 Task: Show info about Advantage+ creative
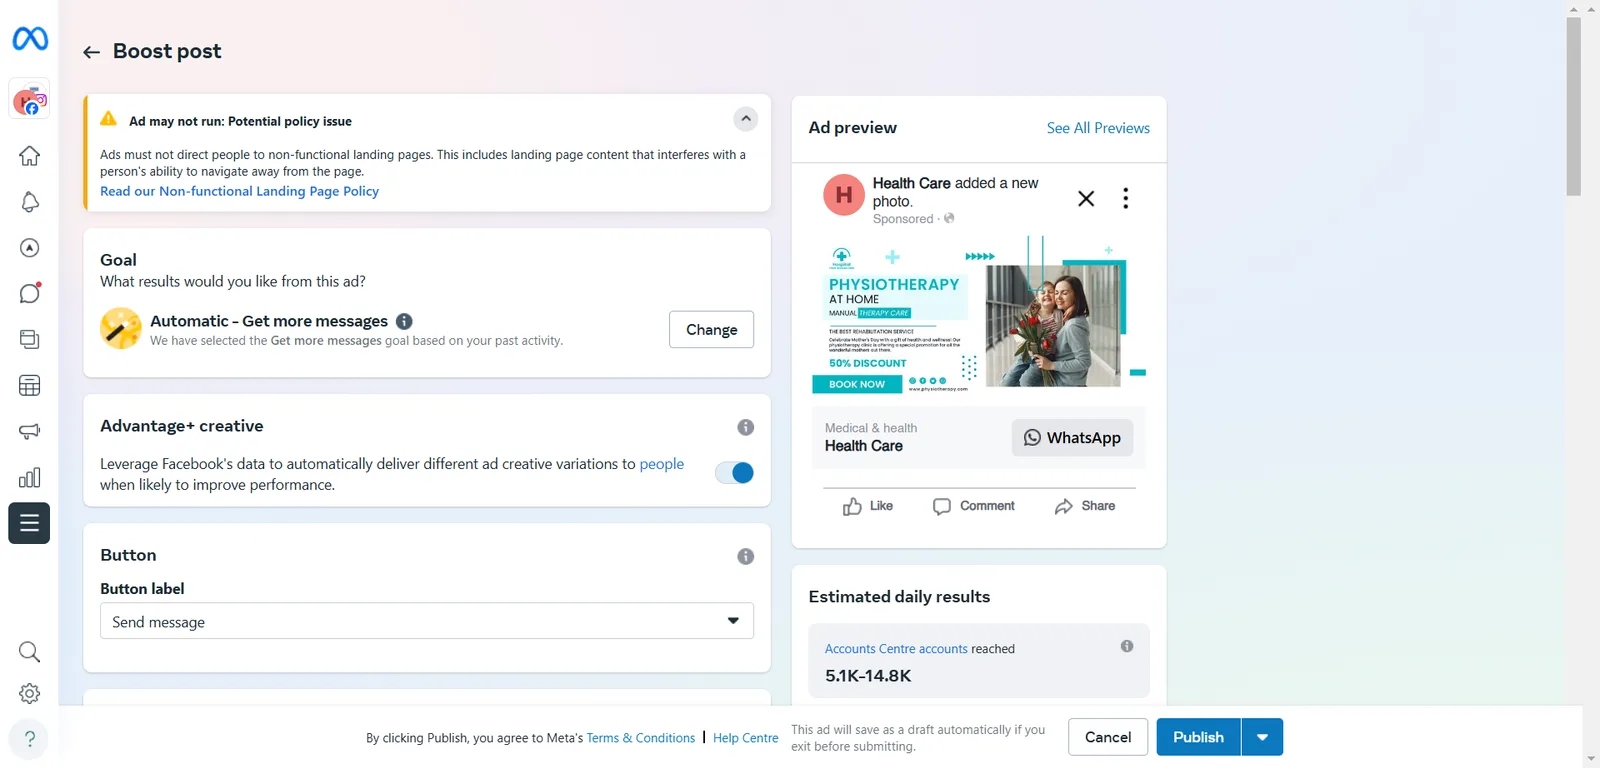coord(746,427)
